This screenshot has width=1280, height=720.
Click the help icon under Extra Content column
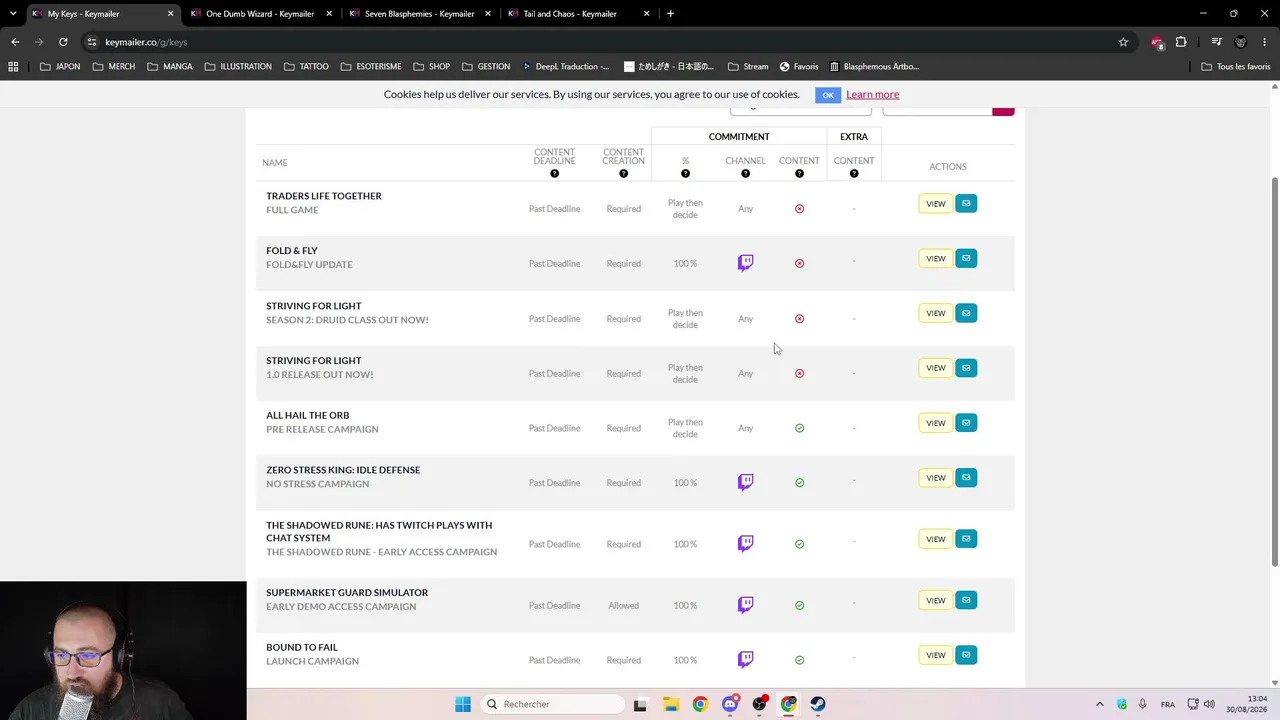[x=854, y=174]
